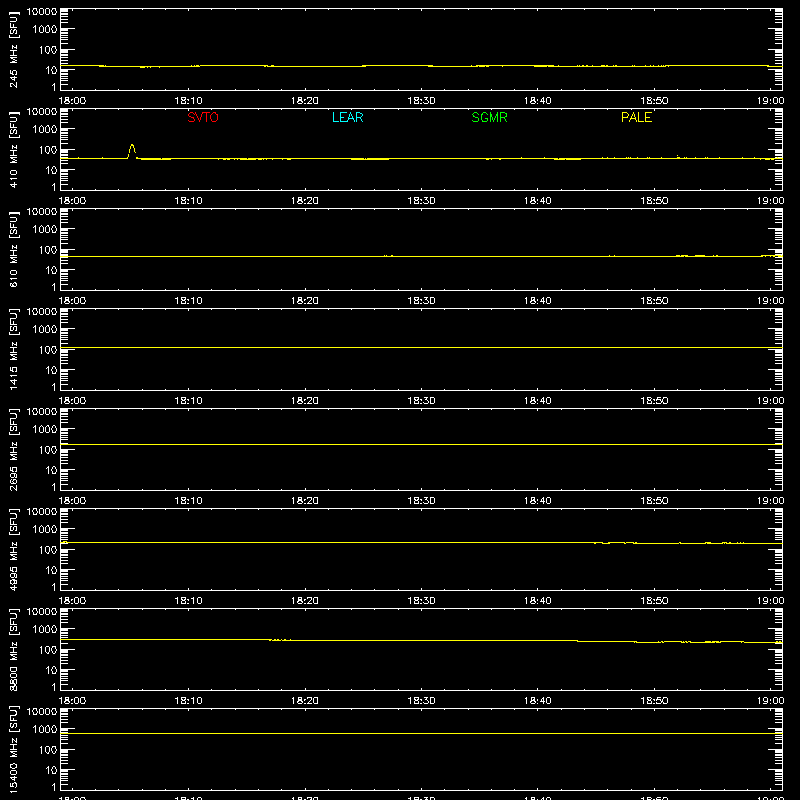
Task: Click the 18:30 label under the 8800 MHz plot
Action: (421, 701)
